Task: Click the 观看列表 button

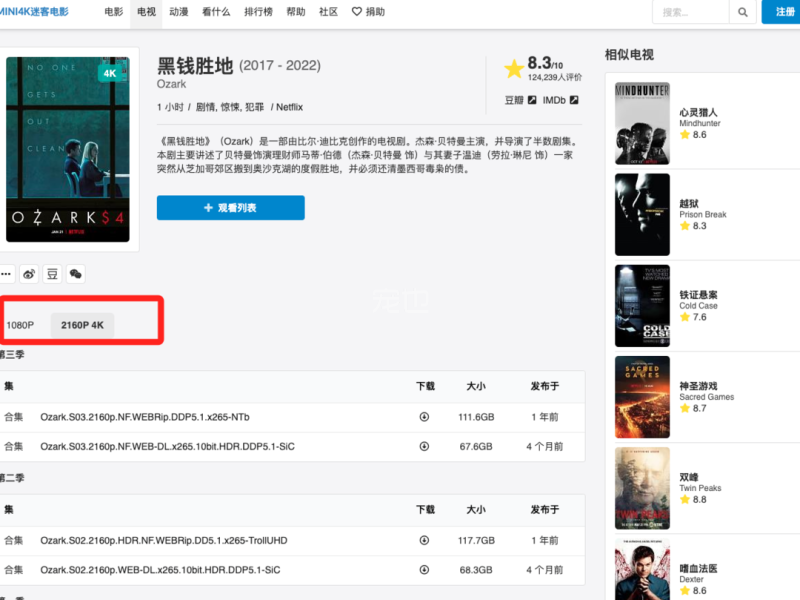Action: (230, 208)
